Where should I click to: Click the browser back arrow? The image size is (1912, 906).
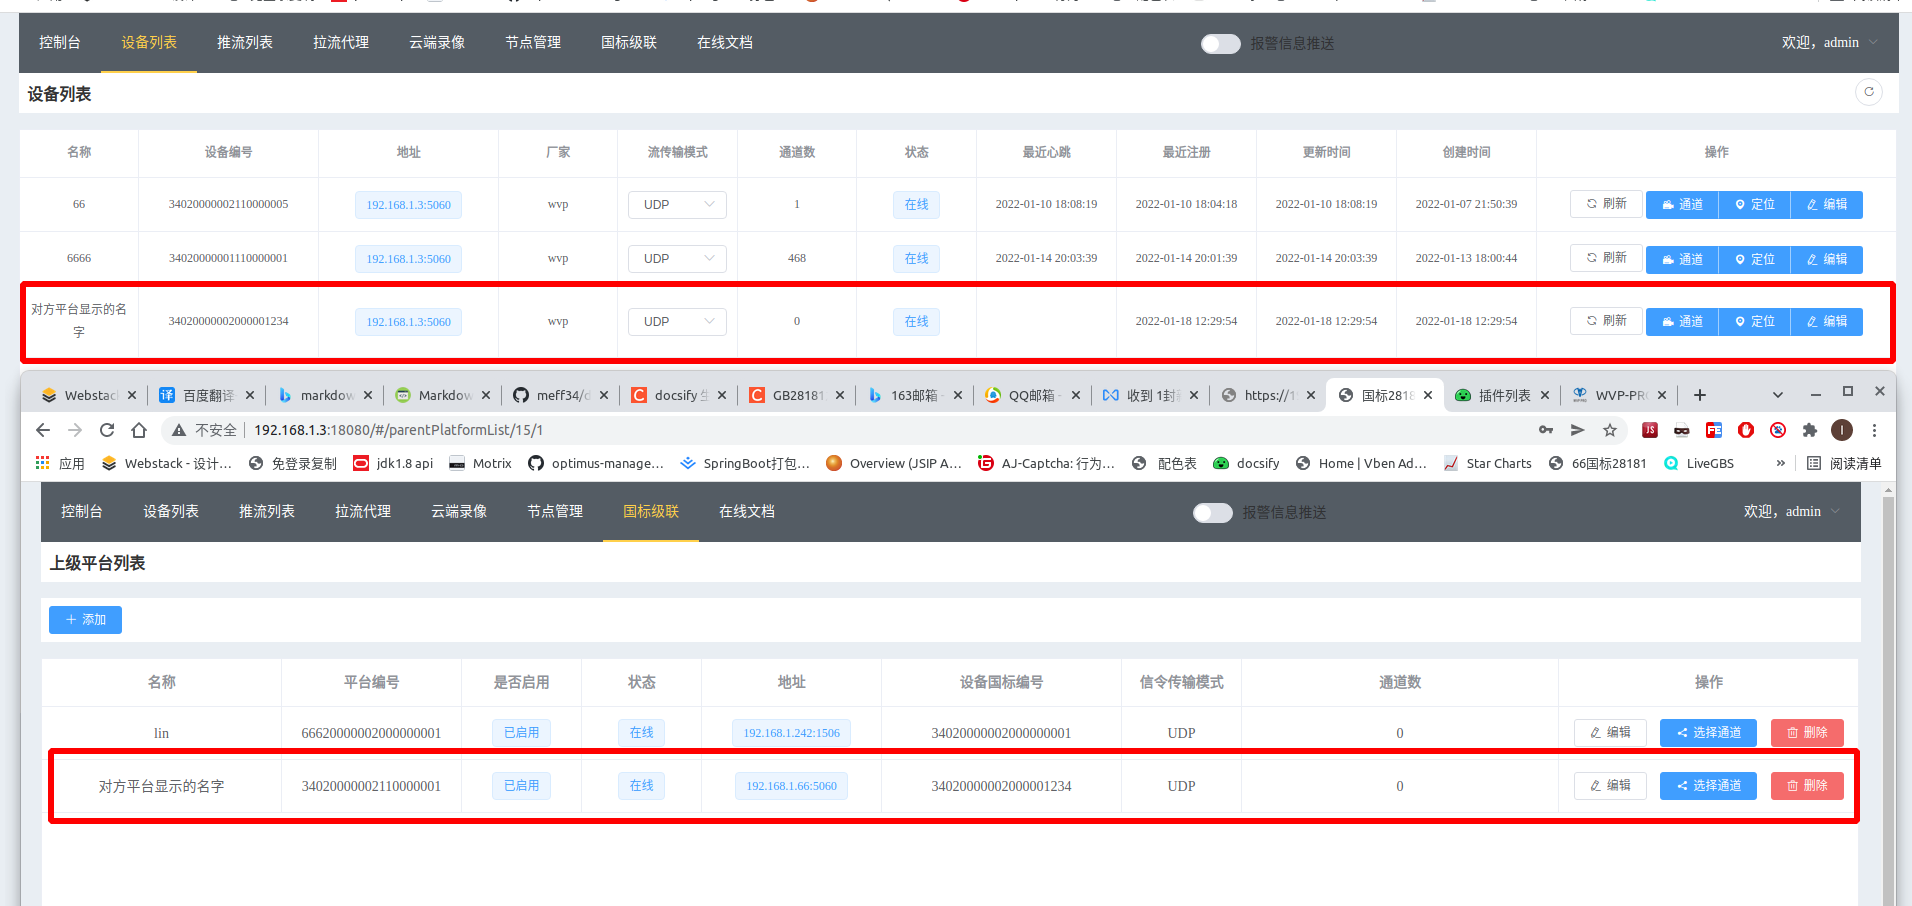(x=43, y=430)
